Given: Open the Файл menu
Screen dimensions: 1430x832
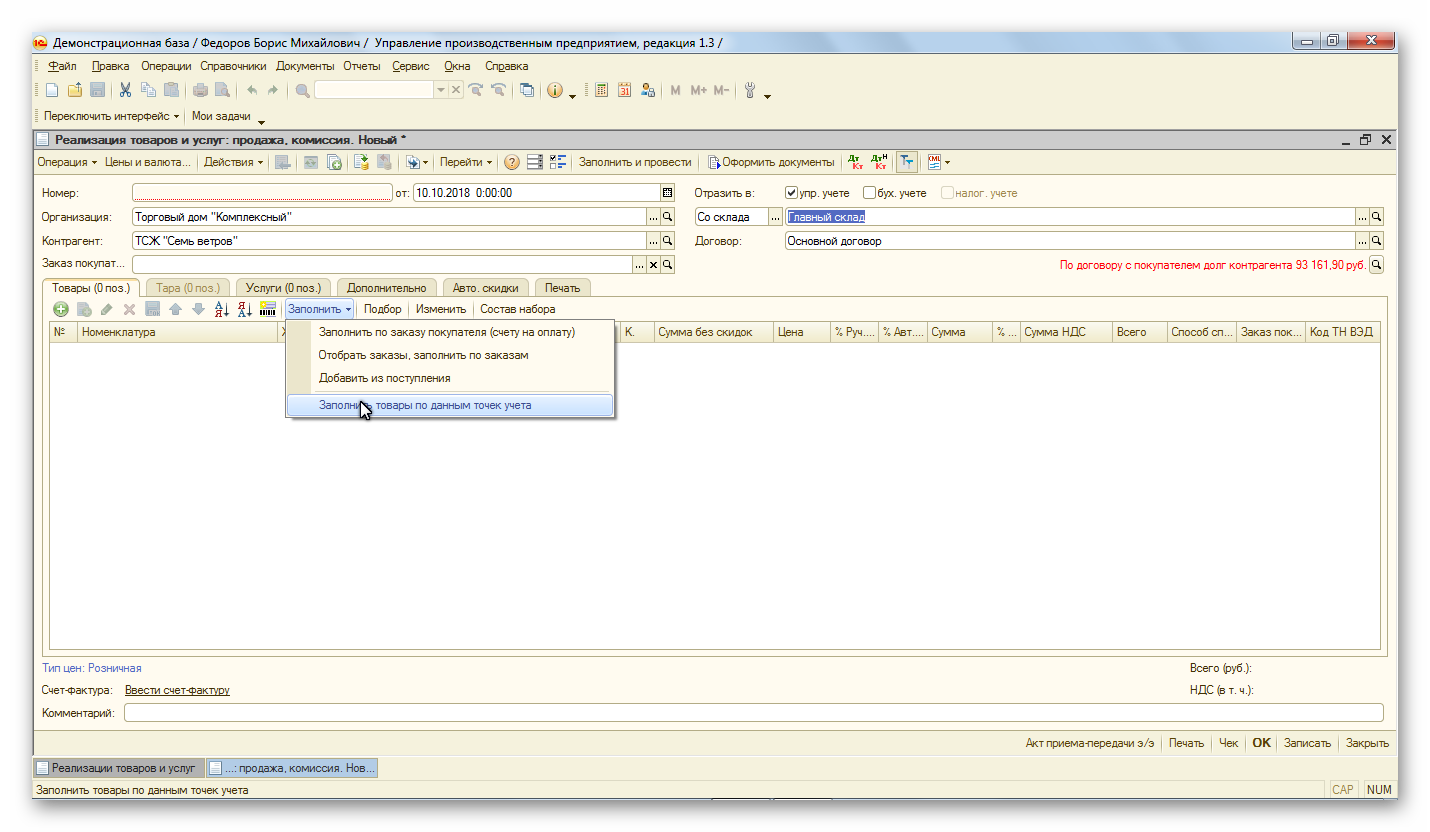Looking at the screenshot, I should [62, 66].
